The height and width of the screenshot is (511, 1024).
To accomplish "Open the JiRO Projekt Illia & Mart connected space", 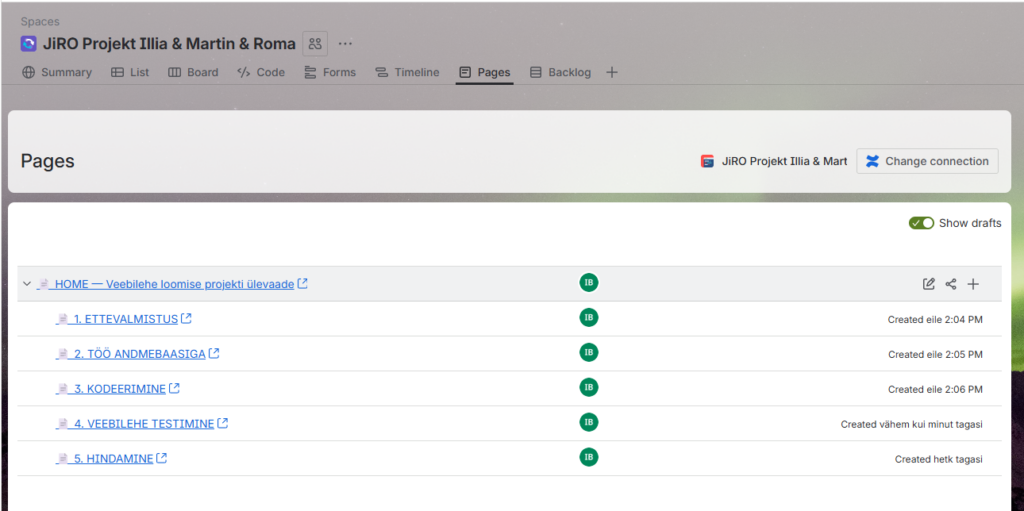I will pos(775,161).
